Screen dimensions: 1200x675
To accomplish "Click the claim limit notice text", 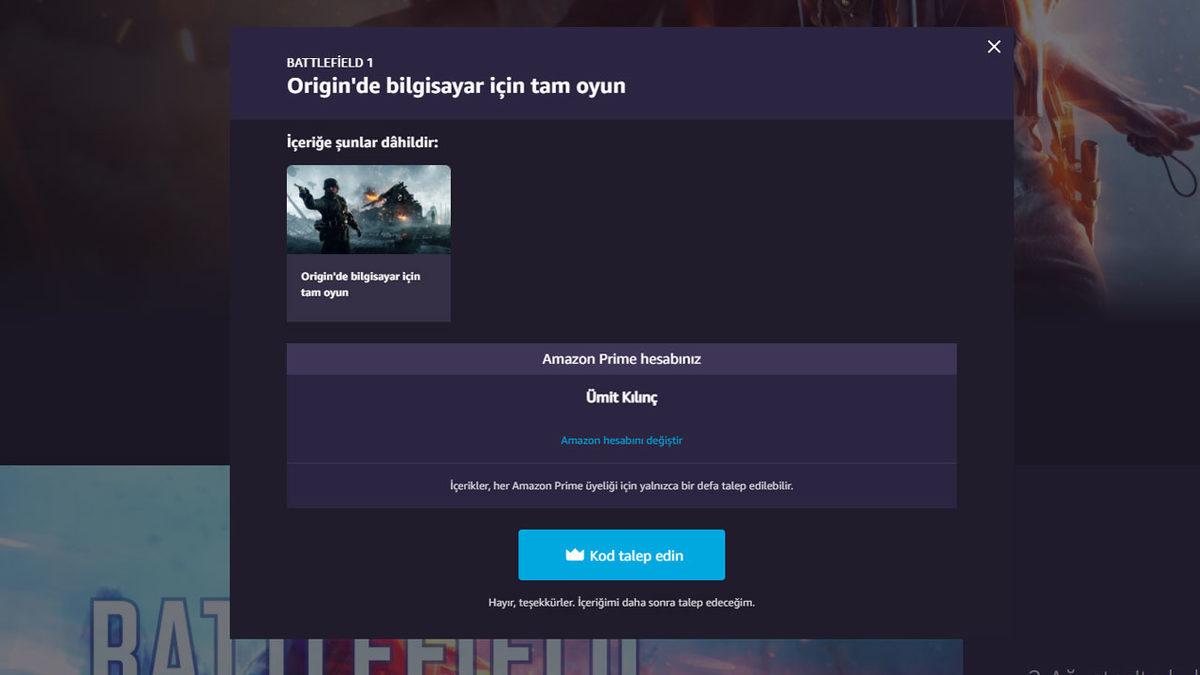I will (621, 485).
